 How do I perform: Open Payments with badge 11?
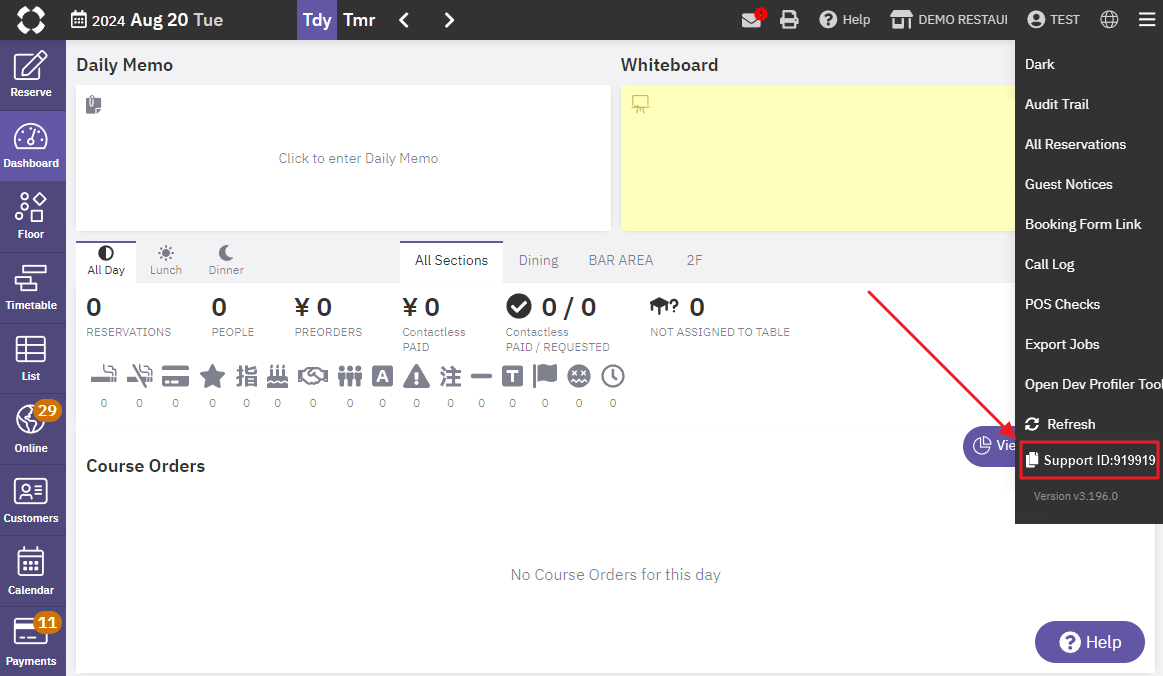[32, 642]
